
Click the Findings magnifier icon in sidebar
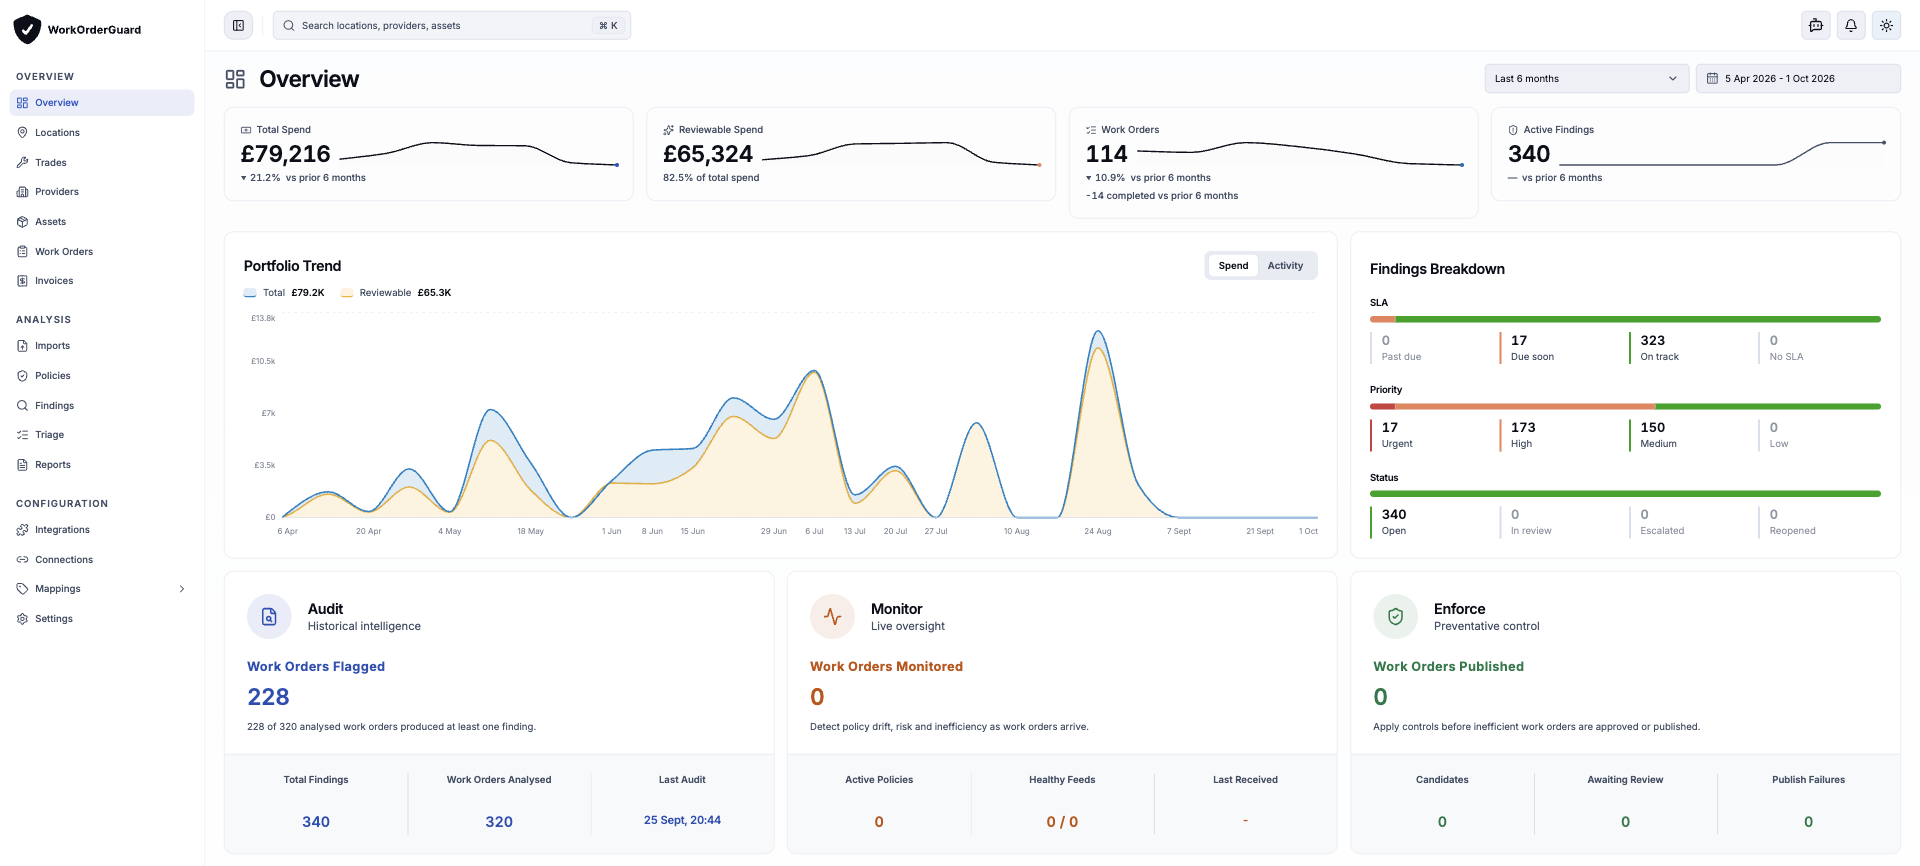click(22, 406)
